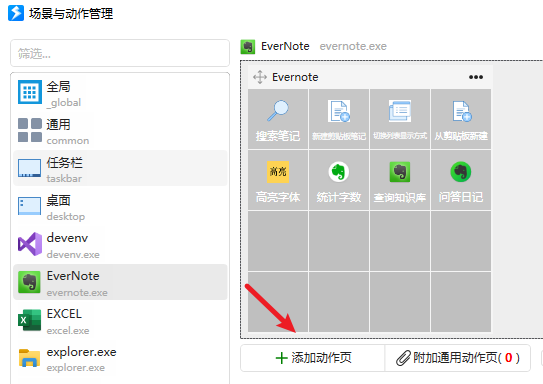Viewport: 543px width, 384px height.
Task: Select the 通用 common scene
Action: [x=120, y=131]
